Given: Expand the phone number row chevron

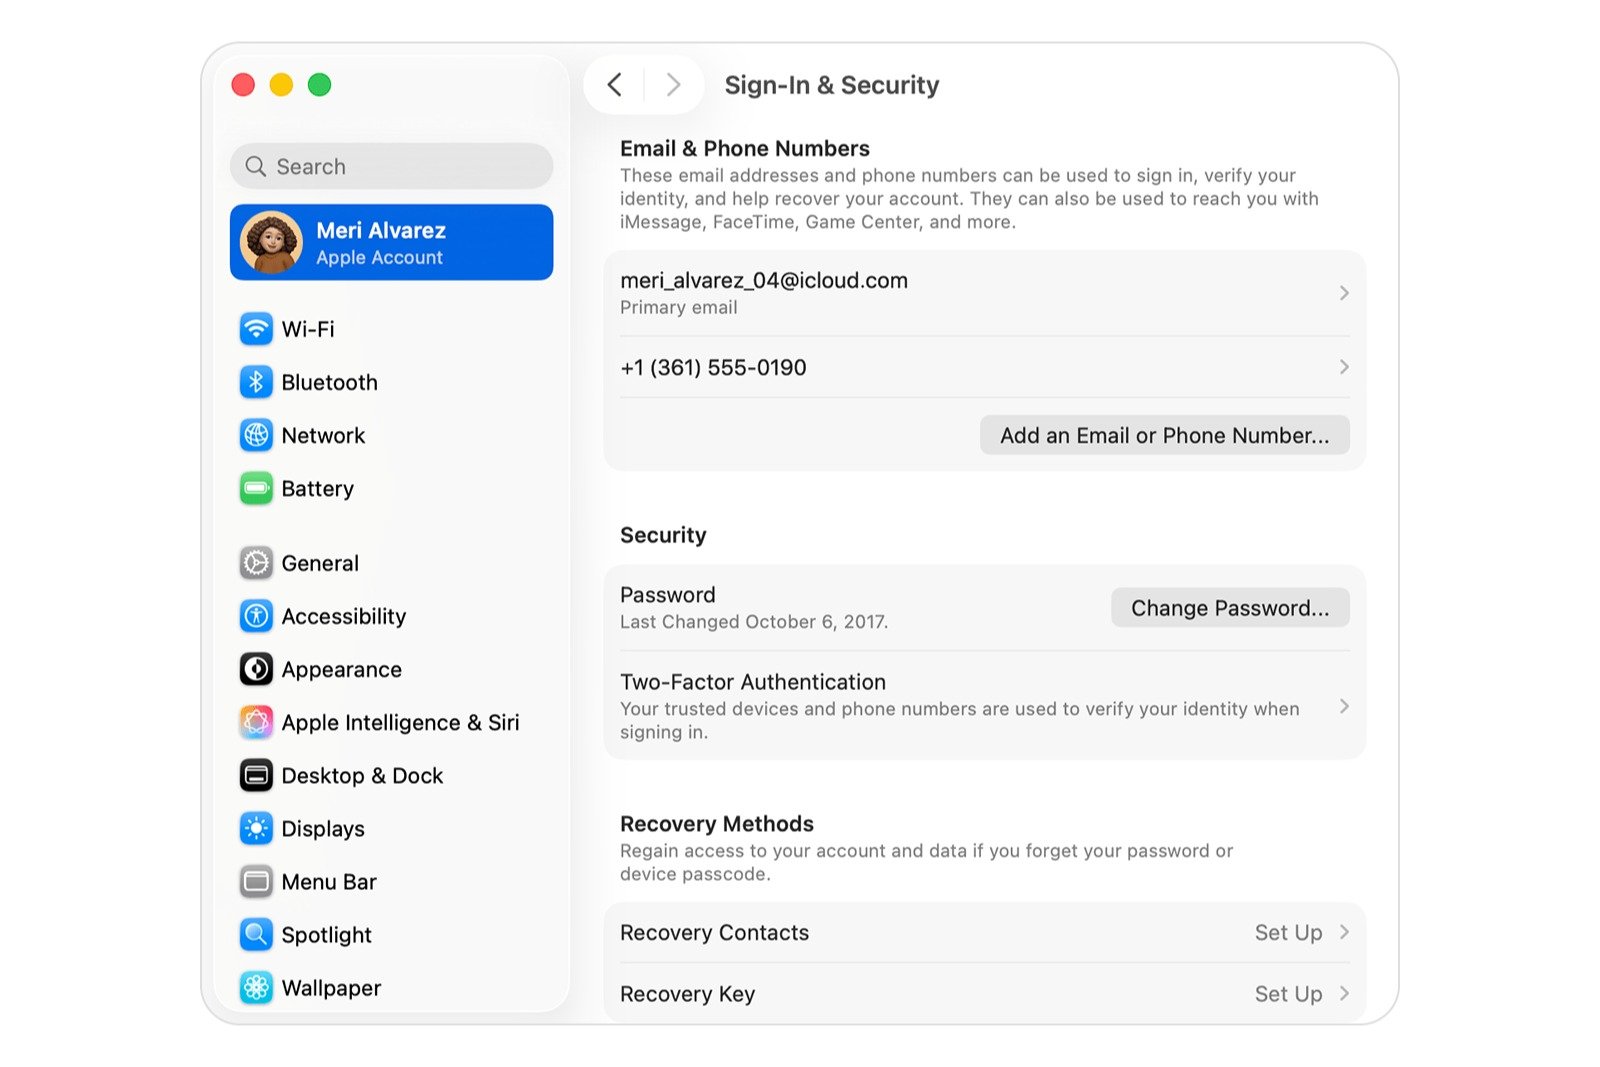Looking at the screenshot, I should [1343, 367].
